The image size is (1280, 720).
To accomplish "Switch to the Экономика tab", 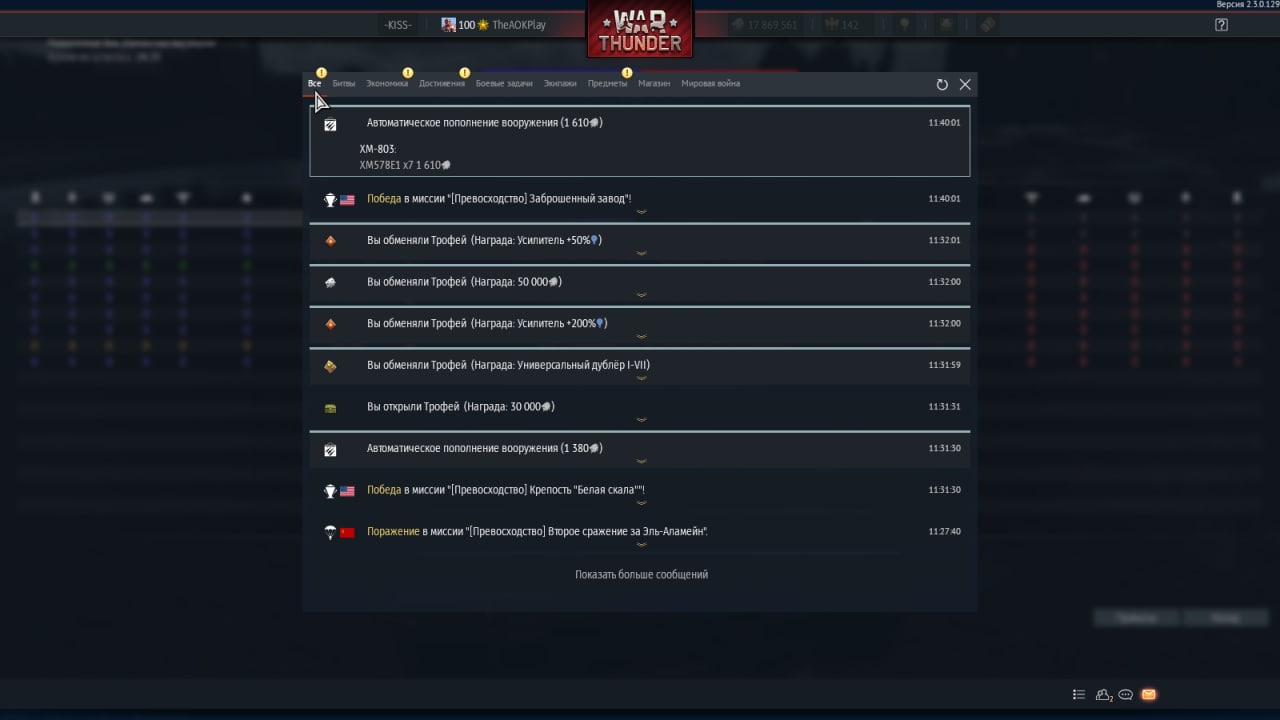I will pyautogui.click(x=387, y=84).
